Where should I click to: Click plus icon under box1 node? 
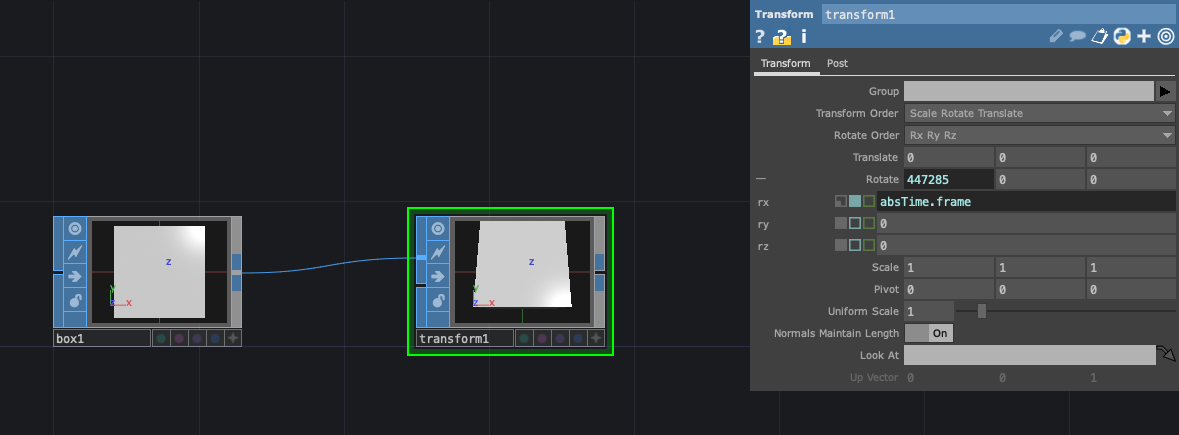point(233,338)
